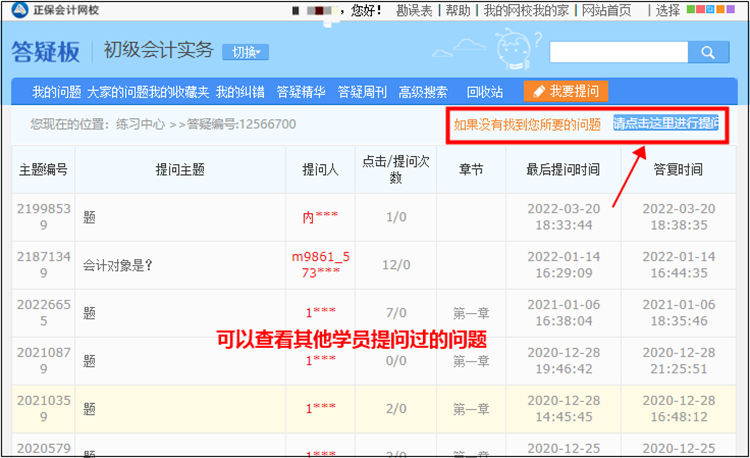Image resolution: width=750 pixels, height=458 pixels.
Task: Click the pencil icon on 我要提问
Action: point(539,91)
